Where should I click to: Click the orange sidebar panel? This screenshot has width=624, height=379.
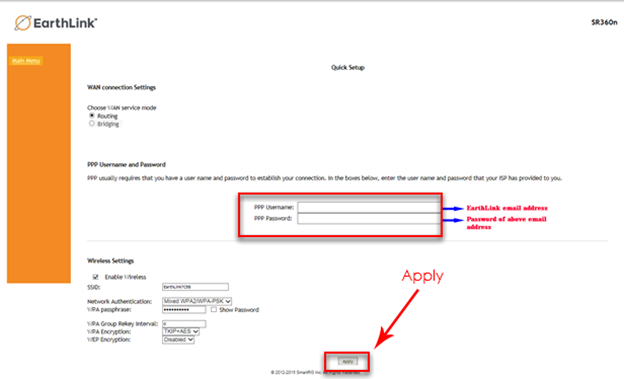tap(39, 163)
